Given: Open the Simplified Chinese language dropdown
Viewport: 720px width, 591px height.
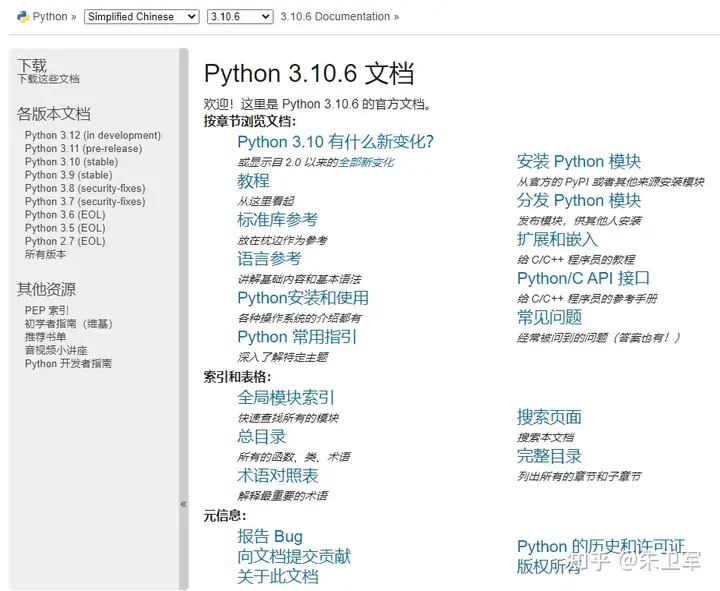Looking at the screenshot, I should tap(141, 17).
